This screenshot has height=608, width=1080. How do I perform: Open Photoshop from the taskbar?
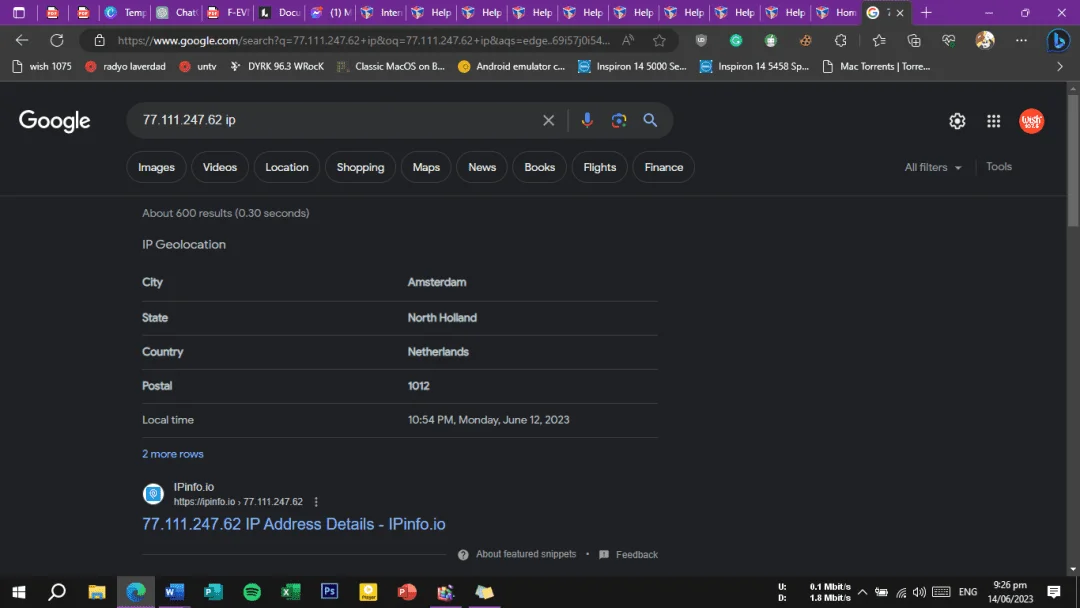point(330,591)
